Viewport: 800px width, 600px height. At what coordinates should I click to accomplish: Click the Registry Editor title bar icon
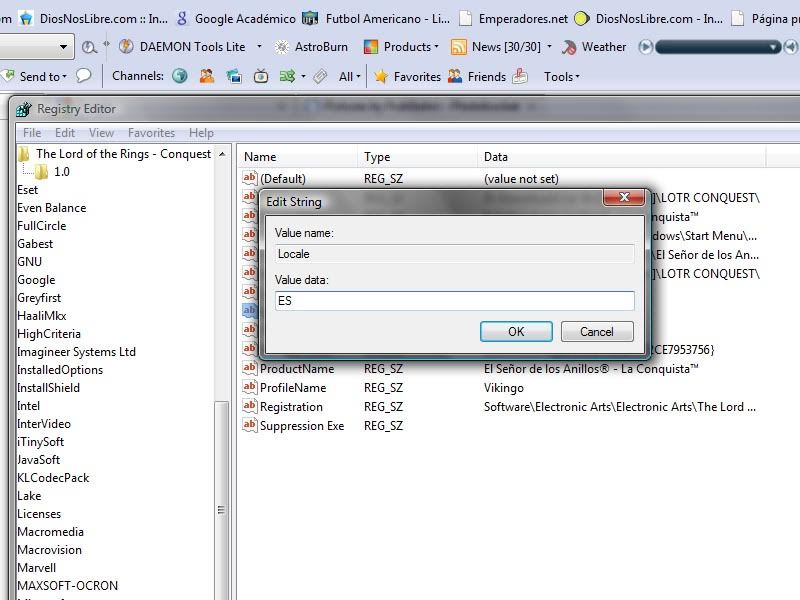pos(23,109)
